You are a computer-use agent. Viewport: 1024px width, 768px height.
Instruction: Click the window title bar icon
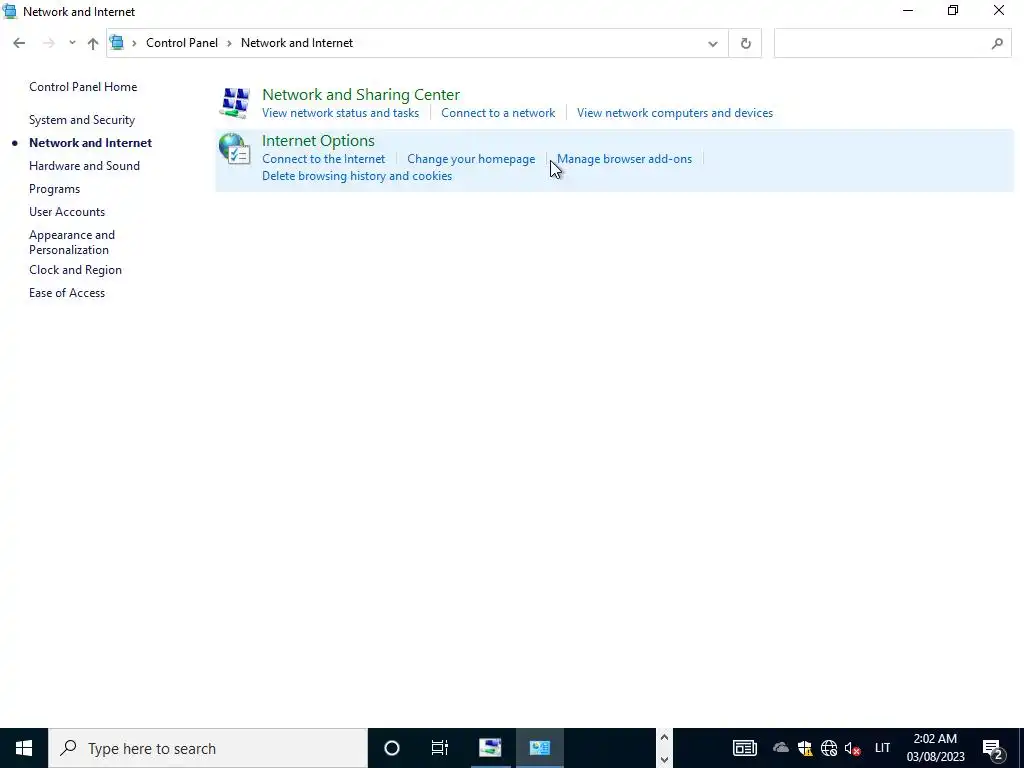(10, 11)
